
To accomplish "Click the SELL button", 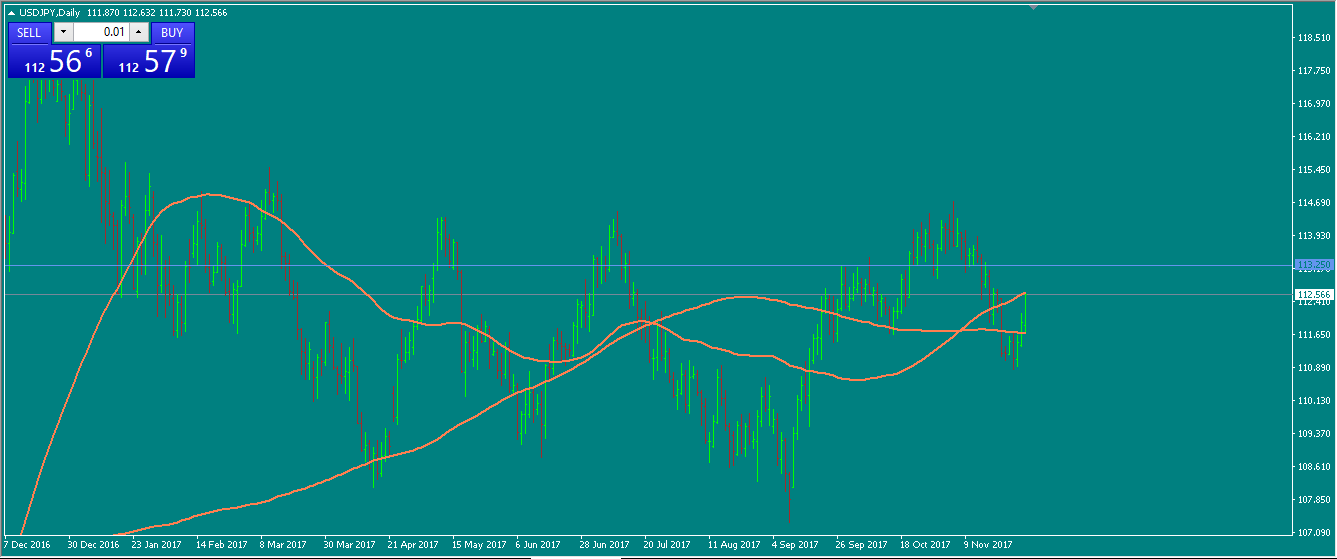I will pyautogui.click(x=30, y=32).
